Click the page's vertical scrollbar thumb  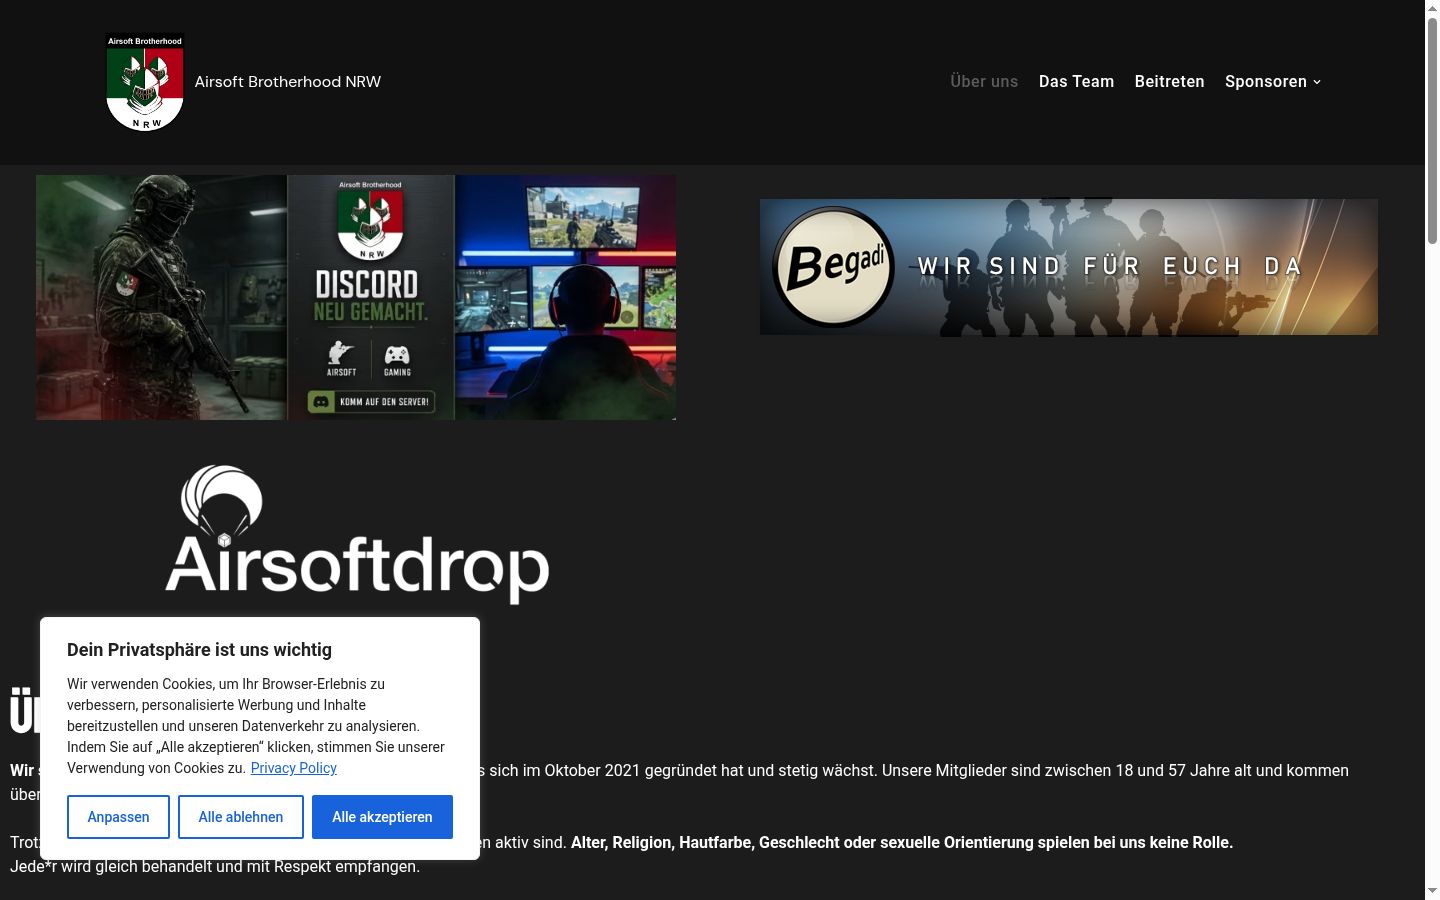coord(1432,130)
